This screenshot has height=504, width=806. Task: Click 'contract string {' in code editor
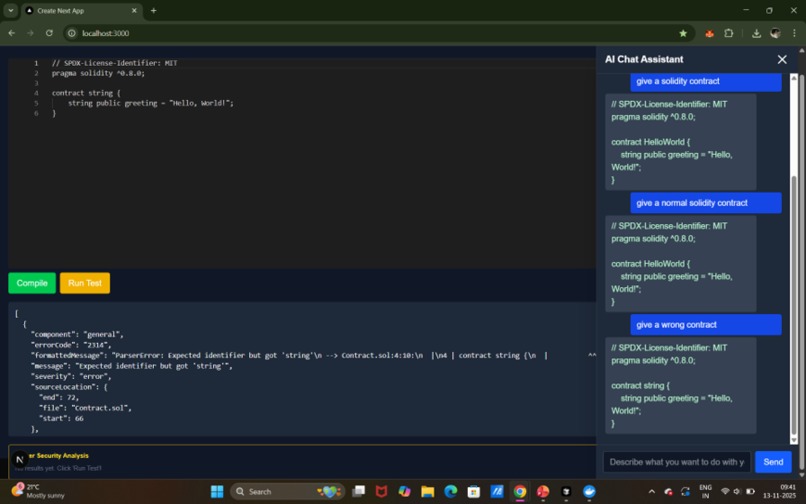[86, 93]
